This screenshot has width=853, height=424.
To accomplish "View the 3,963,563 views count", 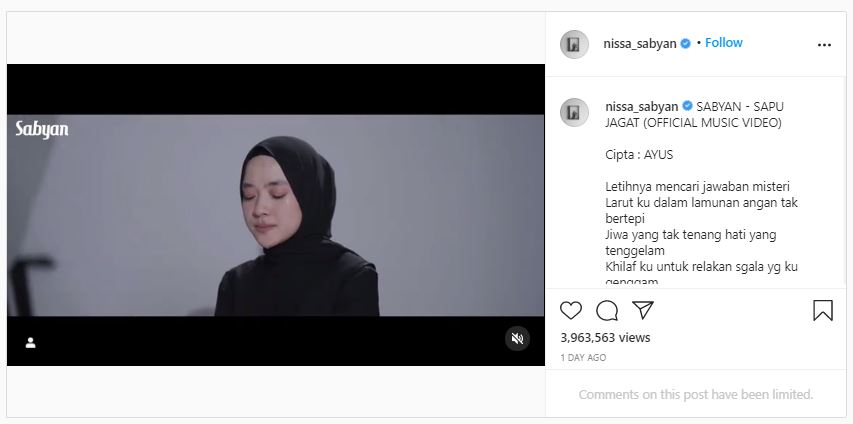I will 605,337.
